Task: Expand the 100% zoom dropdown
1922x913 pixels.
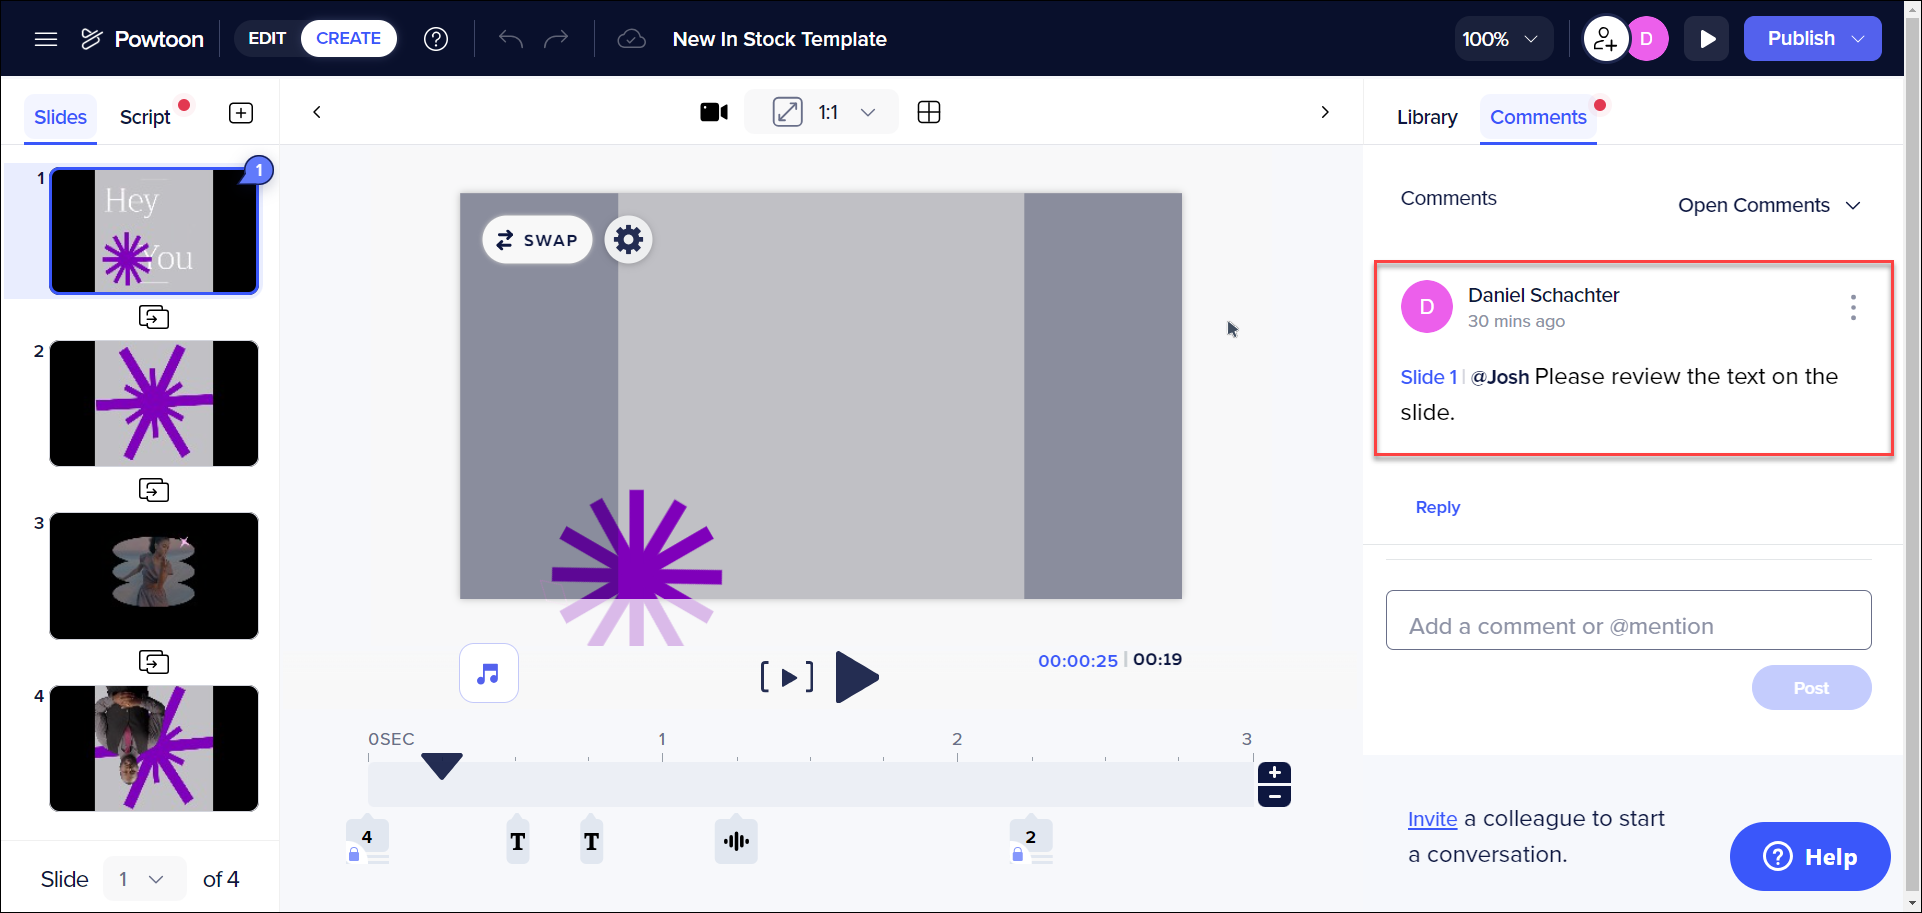Action: click(1503, 39)
